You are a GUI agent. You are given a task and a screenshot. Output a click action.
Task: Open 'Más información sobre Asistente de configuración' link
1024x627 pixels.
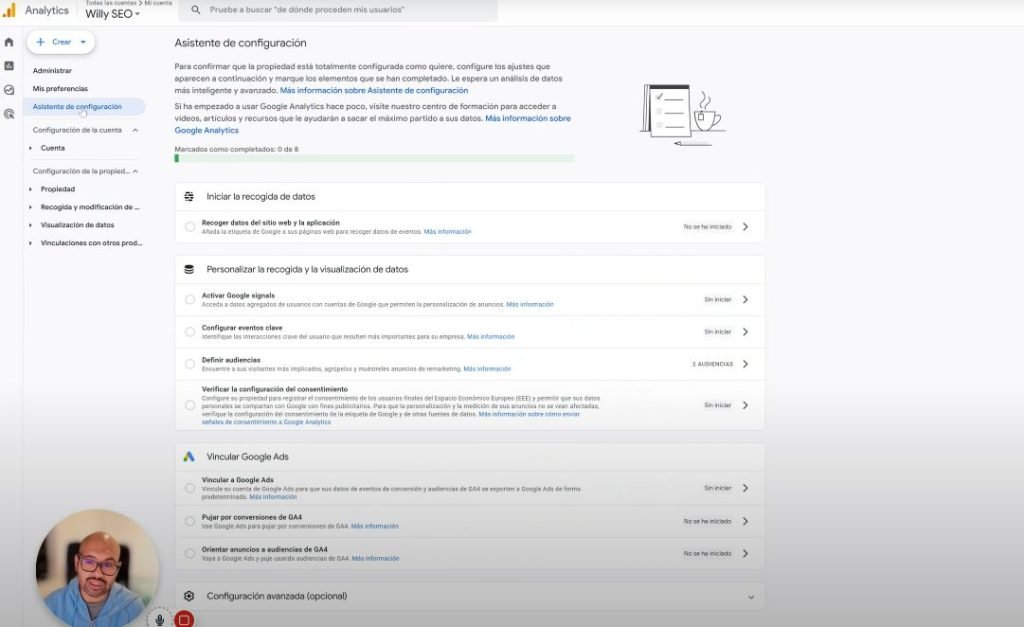374,90
